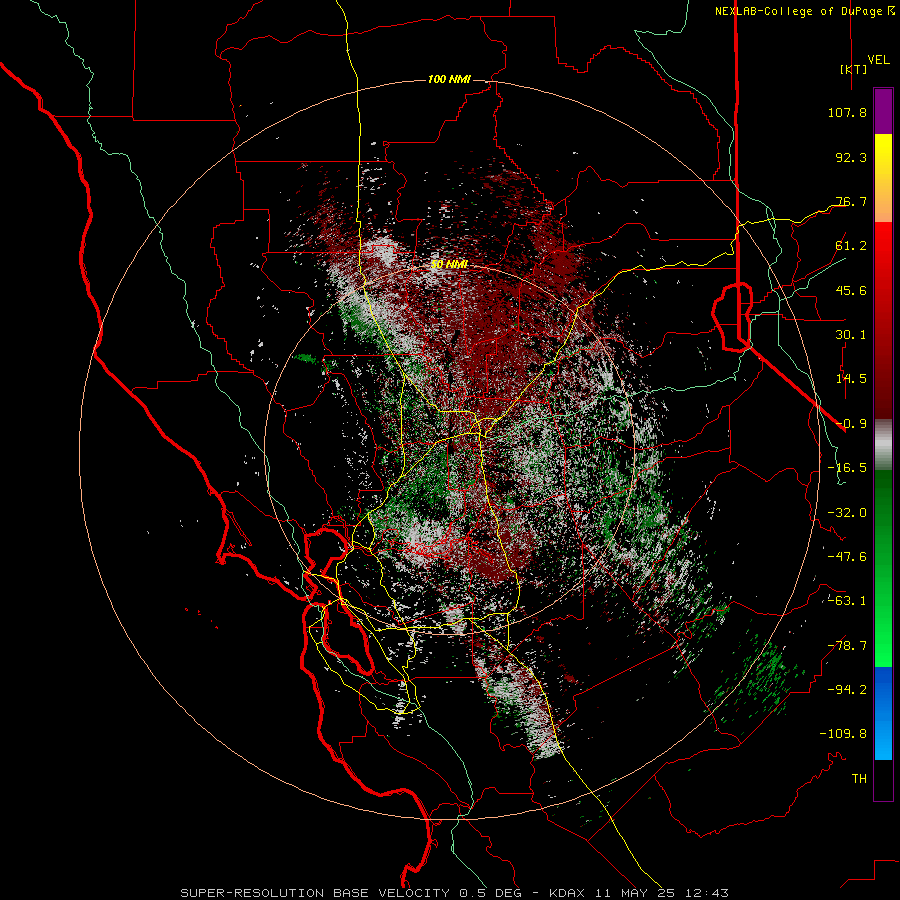The width and height of the screenshot is (900, 900).
Task: Click the -63.1 velocity scale value
Action: point(847,601)
